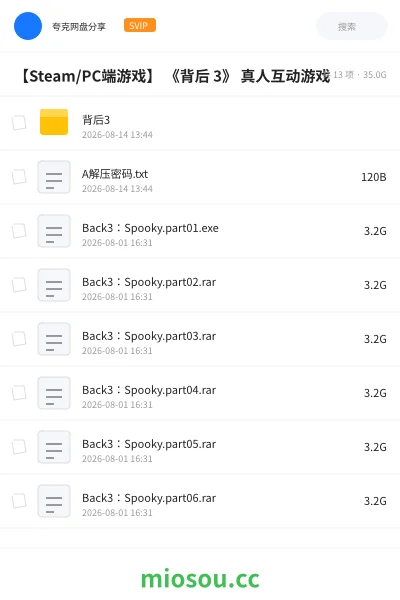Click the Spooky.part01.exe file icon
The image size is (400, 600).
click(54, 231)
